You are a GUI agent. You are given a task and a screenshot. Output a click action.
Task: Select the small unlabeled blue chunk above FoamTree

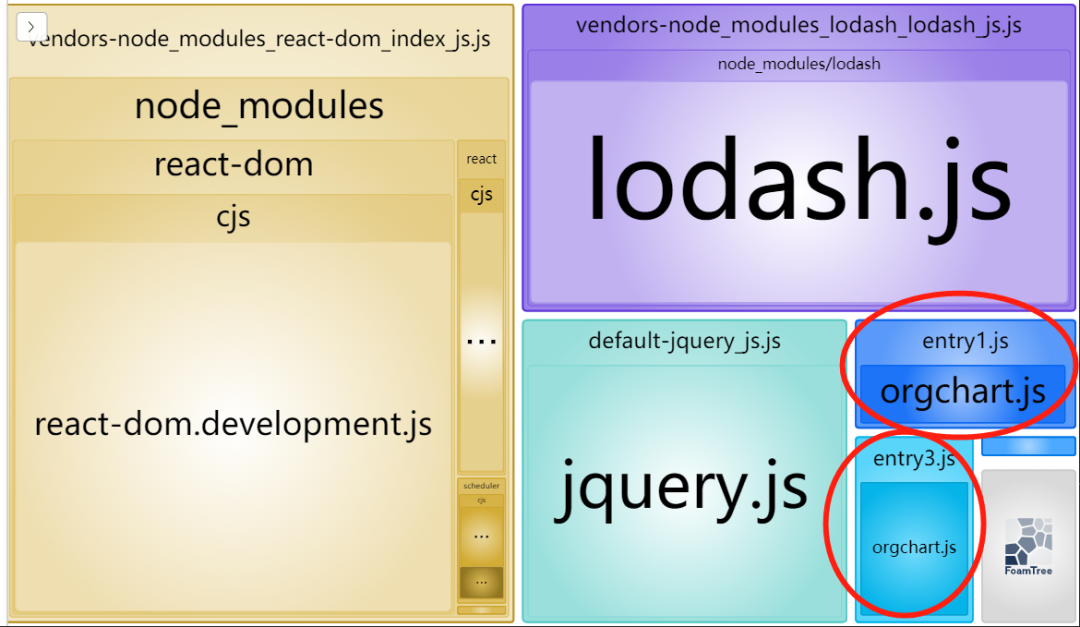coord(1028,446)
